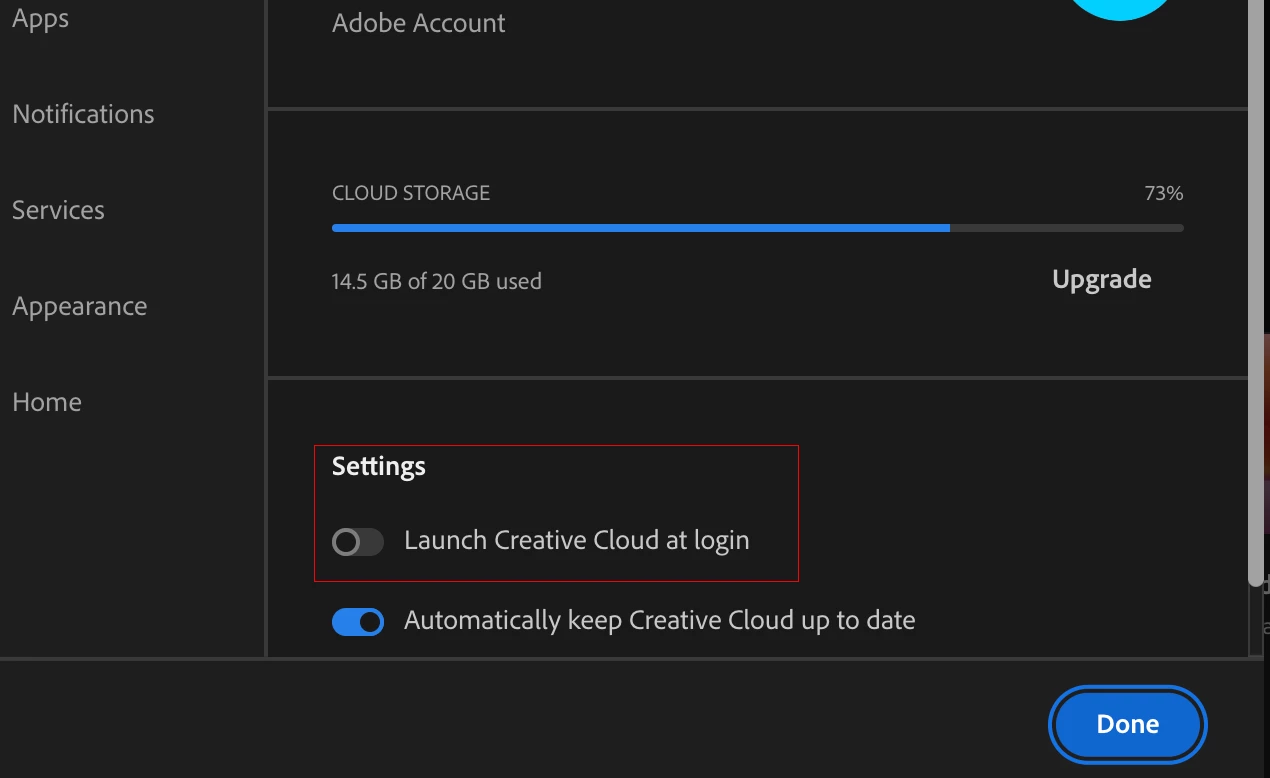Select the Services sidebar item

pos(58,210)
